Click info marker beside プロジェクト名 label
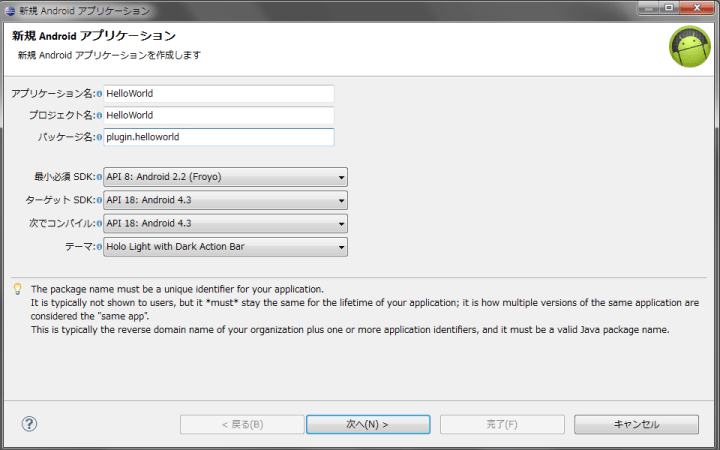 [99, 116]
